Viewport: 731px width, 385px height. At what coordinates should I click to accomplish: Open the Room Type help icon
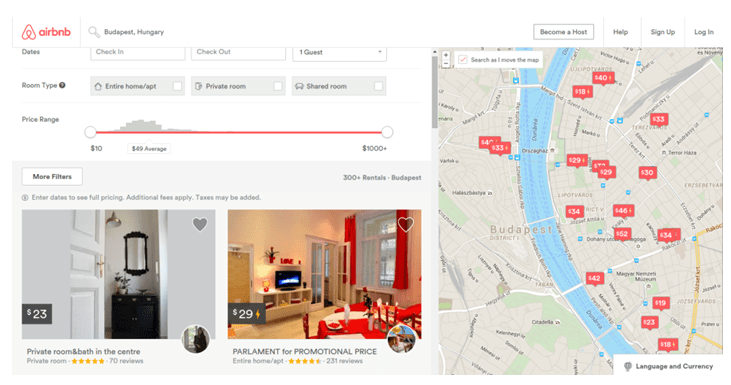click(62, 85)
